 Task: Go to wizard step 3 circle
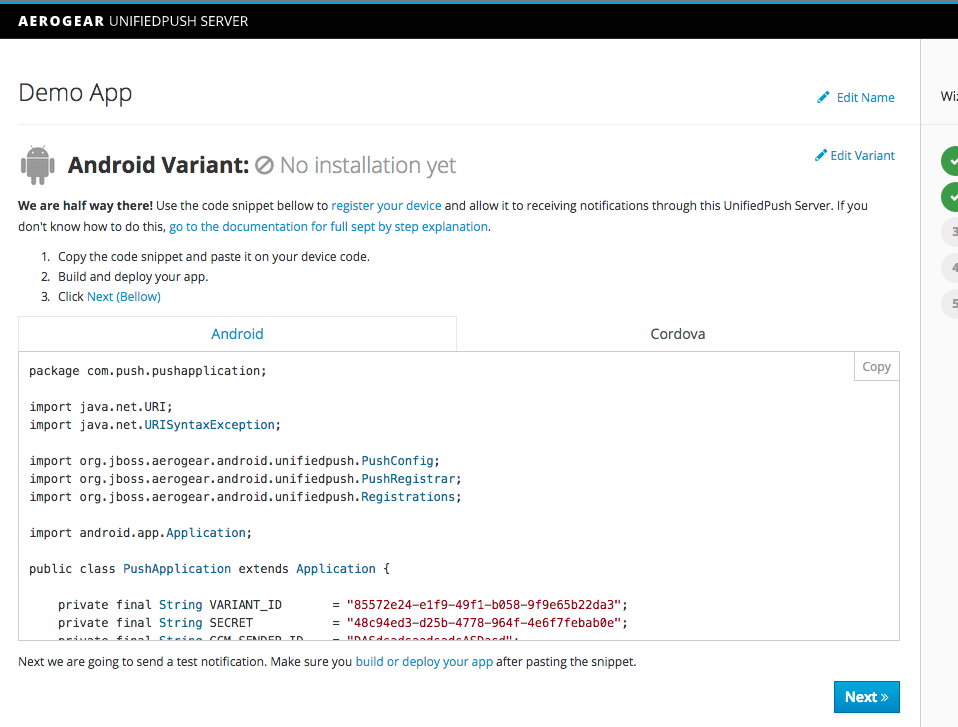tap(952, 232)
